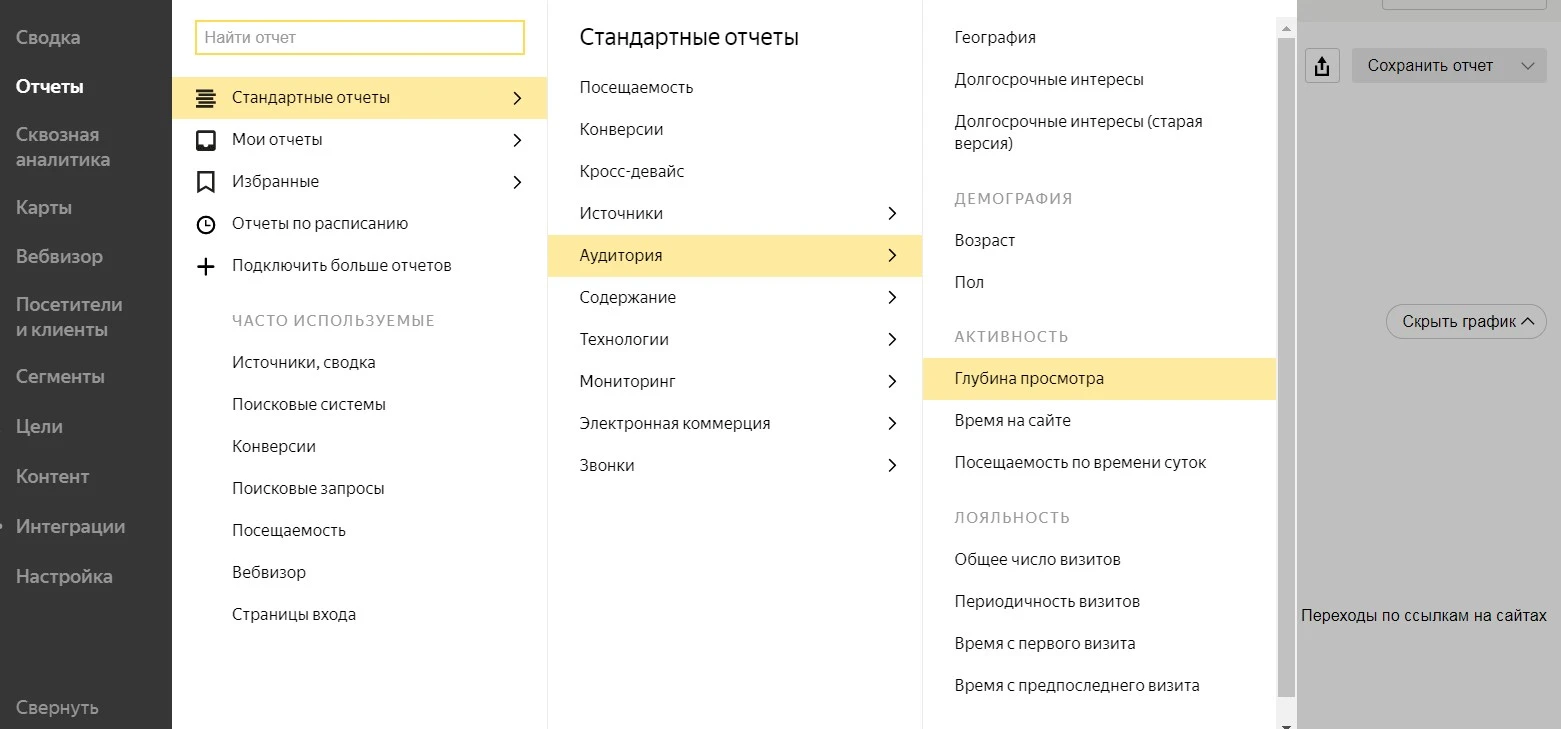Click the My reports inbox icon
1561x729 pixels.
point(206,140)
